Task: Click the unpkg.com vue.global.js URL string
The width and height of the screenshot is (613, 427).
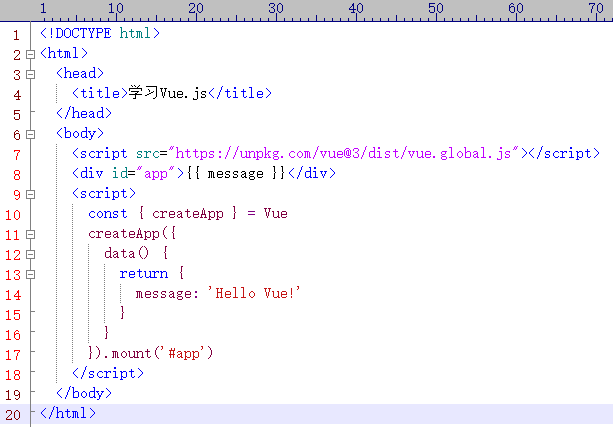Action: pyautogui.click(x=344, y=153)
